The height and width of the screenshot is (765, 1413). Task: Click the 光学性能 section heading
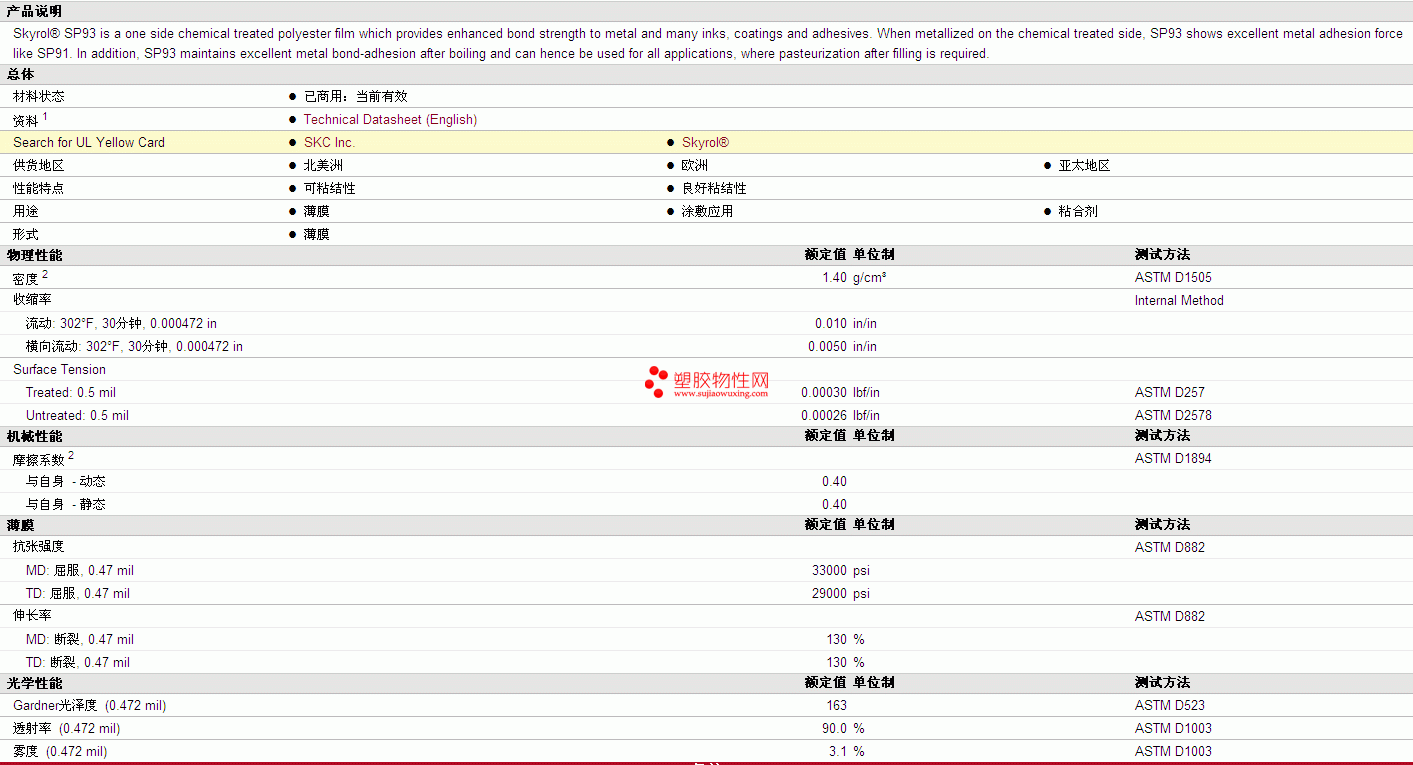point(34,683)
